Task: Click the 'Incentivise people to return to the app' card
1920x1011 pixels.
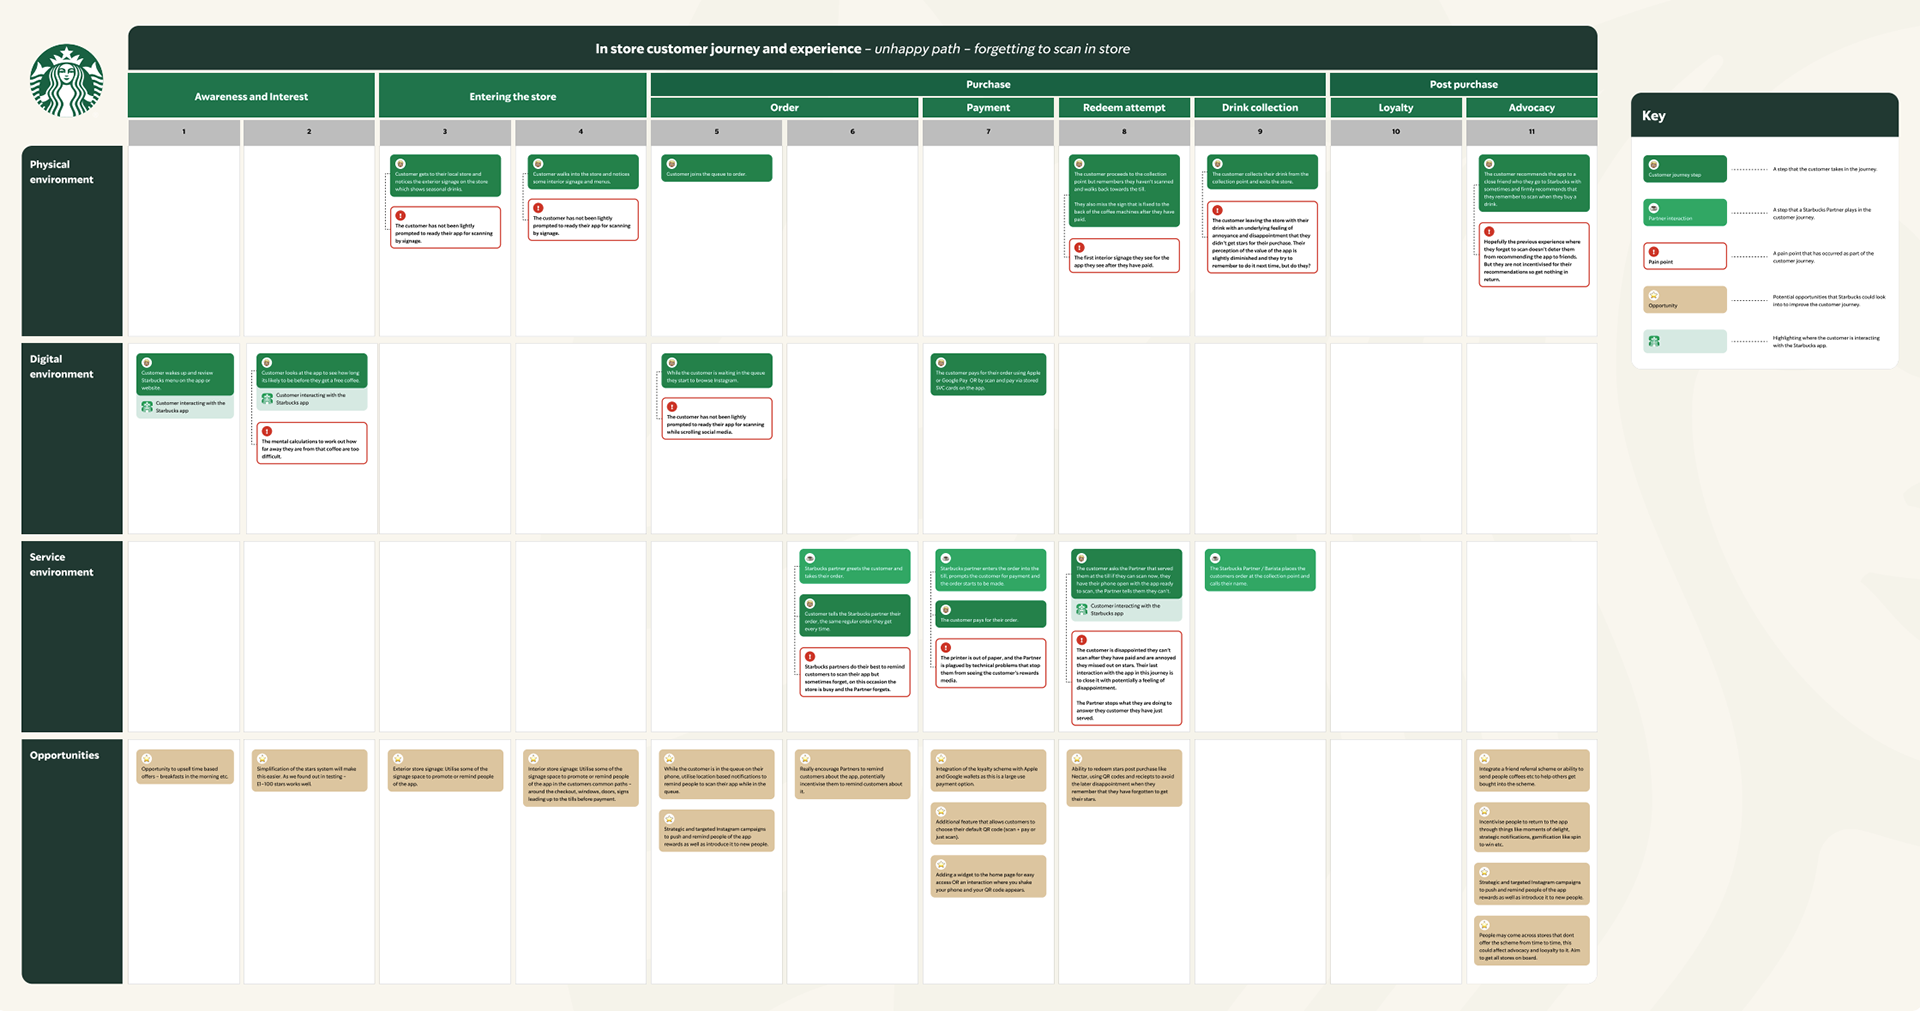Action: point(1531,827)
